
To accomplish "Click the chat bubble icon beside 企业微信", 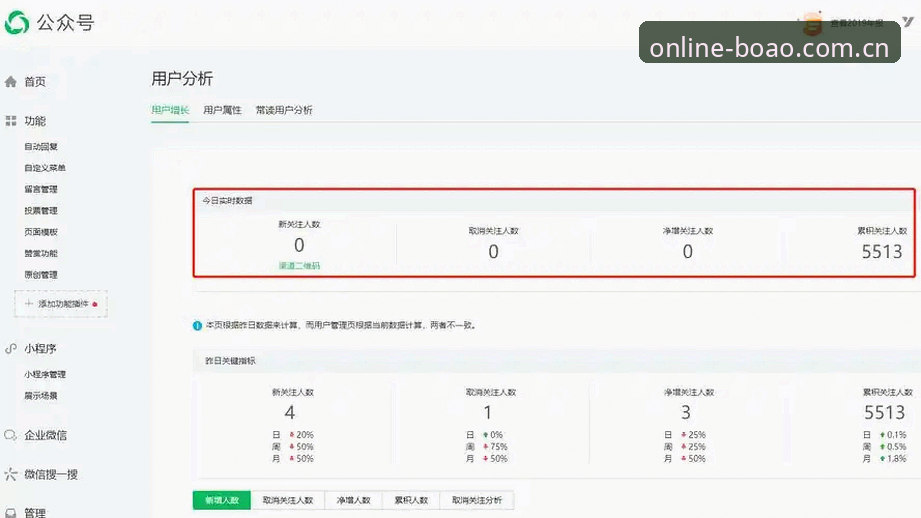I will click(11, 435).
